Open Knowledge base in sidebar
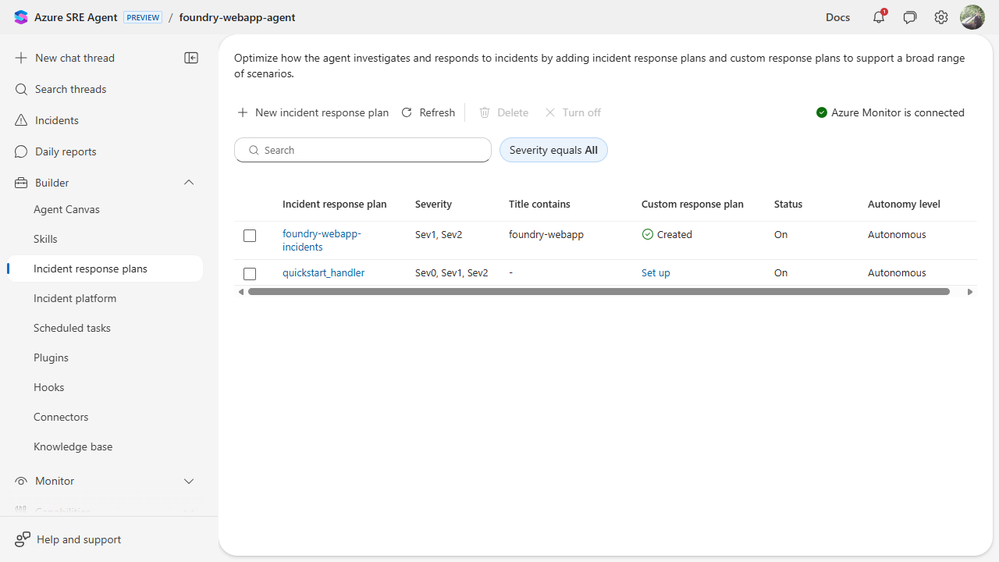This screenshot has height=562, width=999. pos(73,447)
